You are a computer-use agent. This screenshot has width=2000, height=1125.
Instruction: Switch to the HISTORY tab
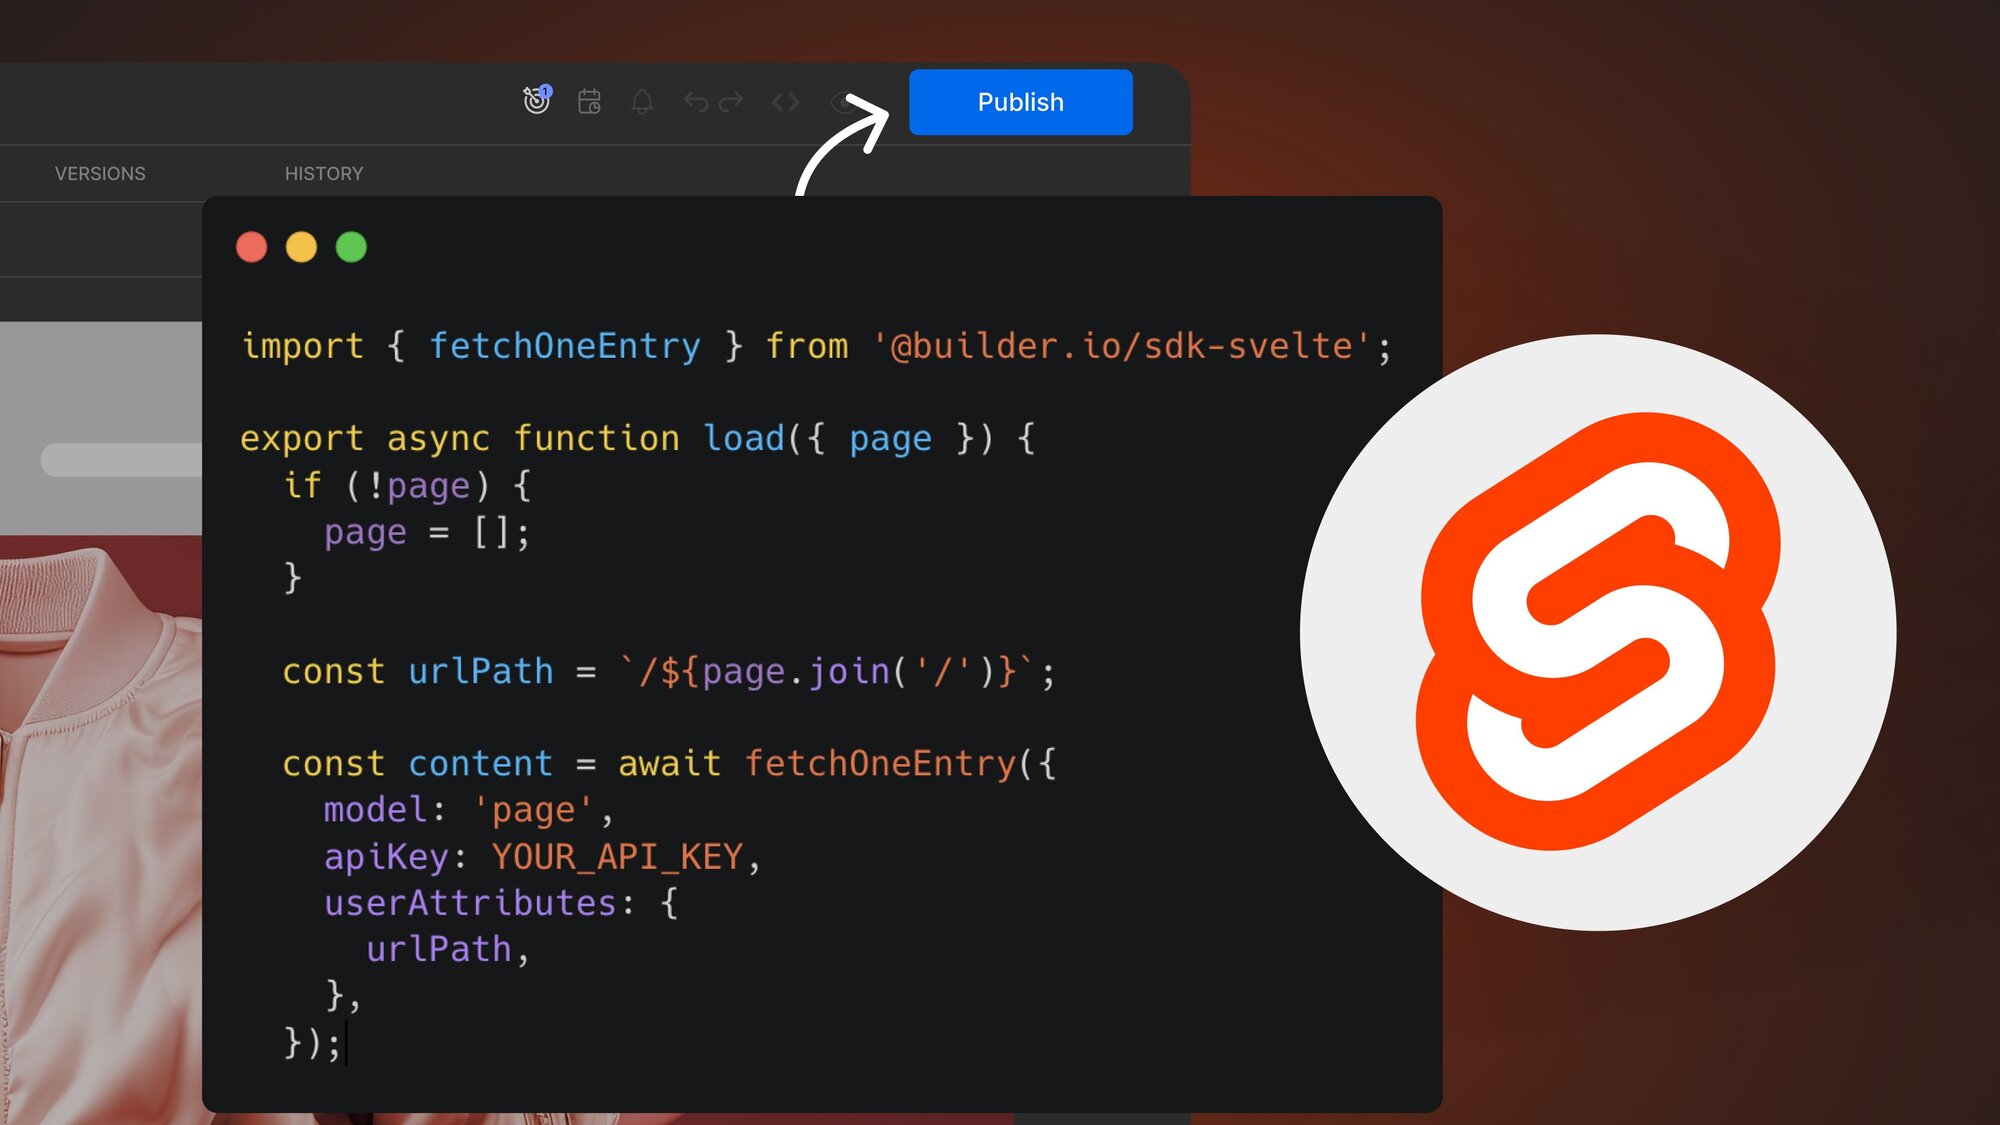tap(324, 173)
